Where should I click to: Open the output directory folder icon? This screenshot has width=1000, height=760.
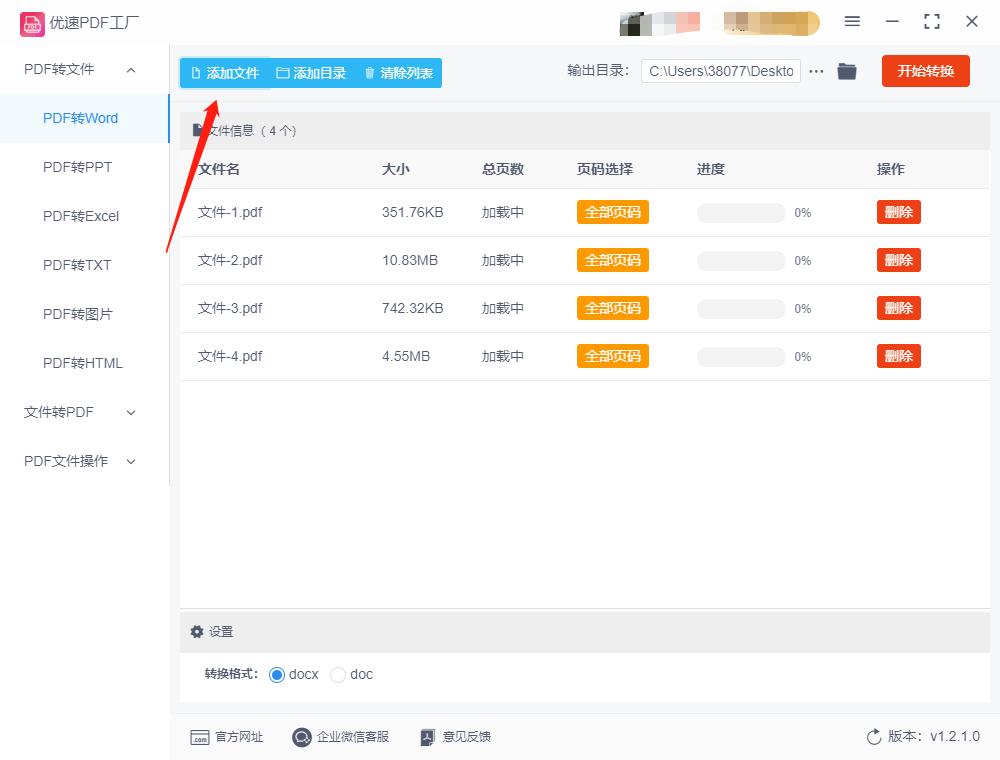pyautogui.click(x=847, y=71)
